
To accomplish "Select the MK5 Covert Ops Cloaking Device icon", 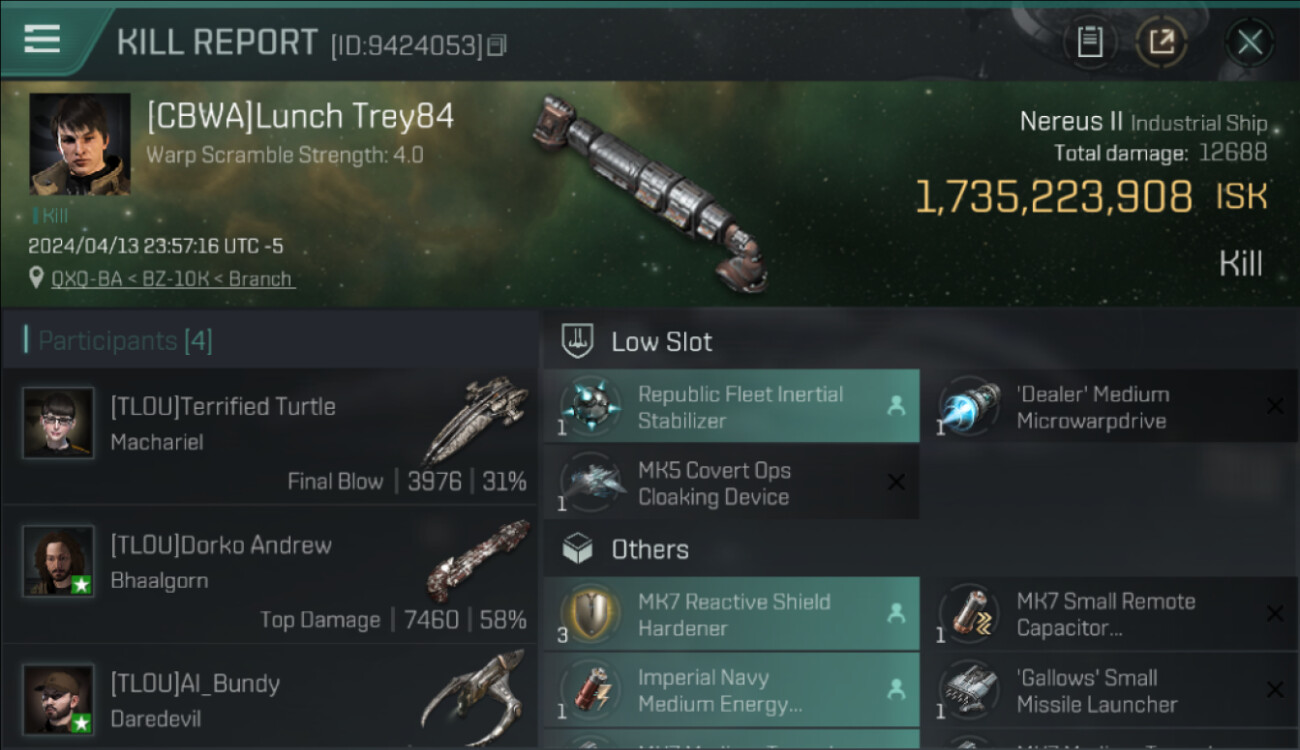I will click(x=592, y=483).
